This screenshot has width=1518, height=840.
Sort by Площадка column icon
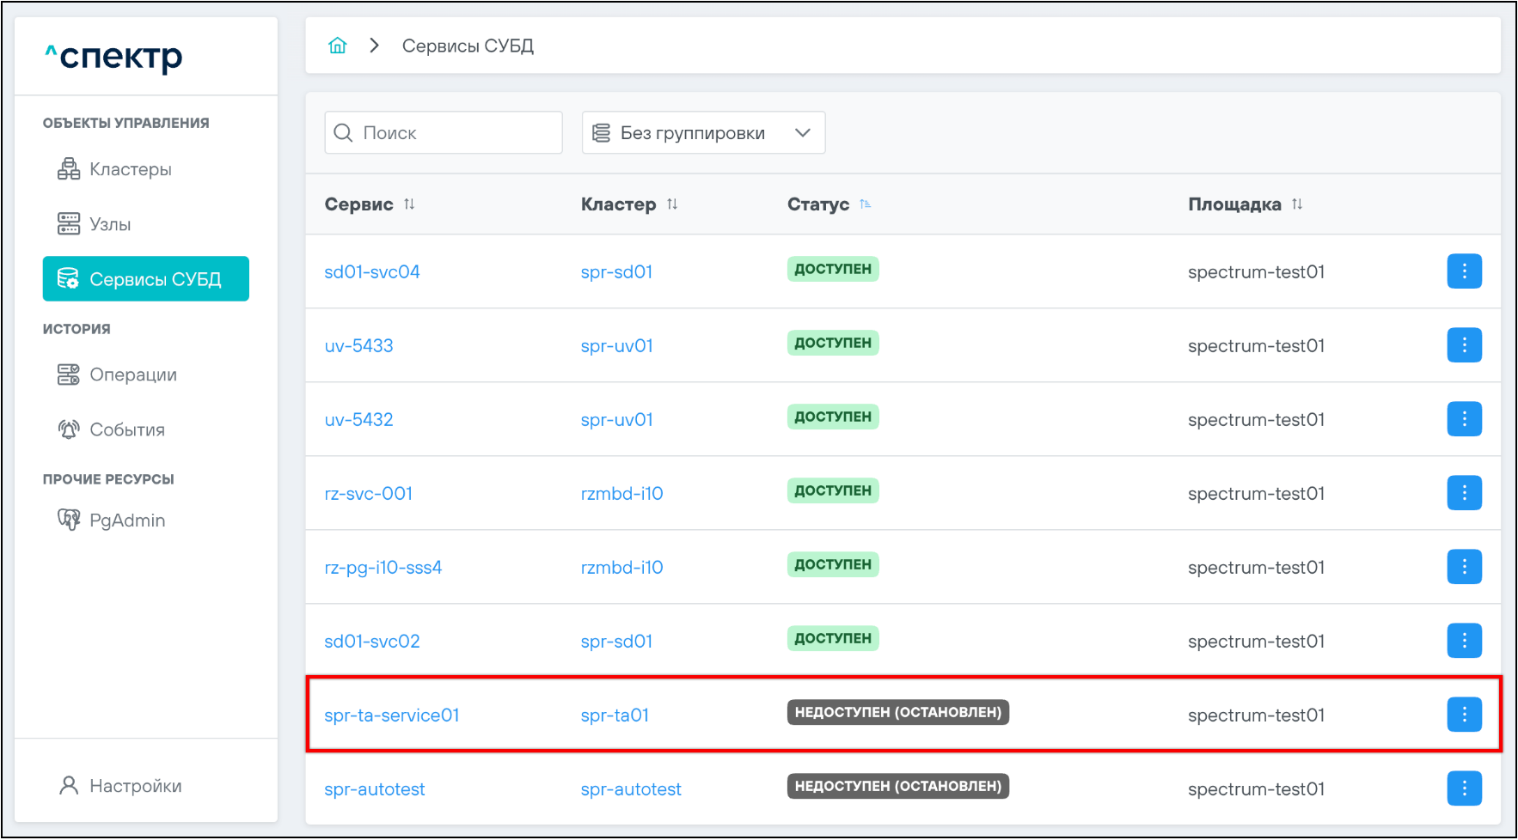[x=1297, y=204]
